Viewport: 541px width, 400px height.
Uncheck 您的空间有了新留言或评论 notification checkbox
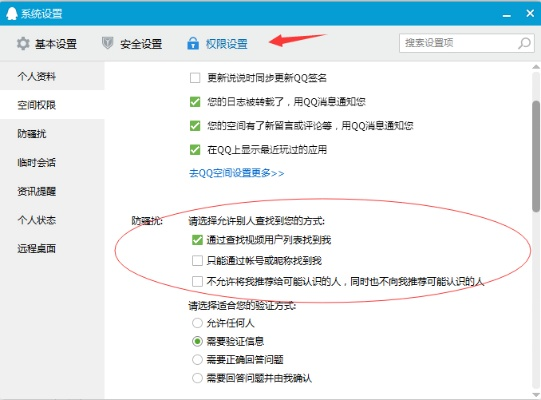(x=195, y=126)
